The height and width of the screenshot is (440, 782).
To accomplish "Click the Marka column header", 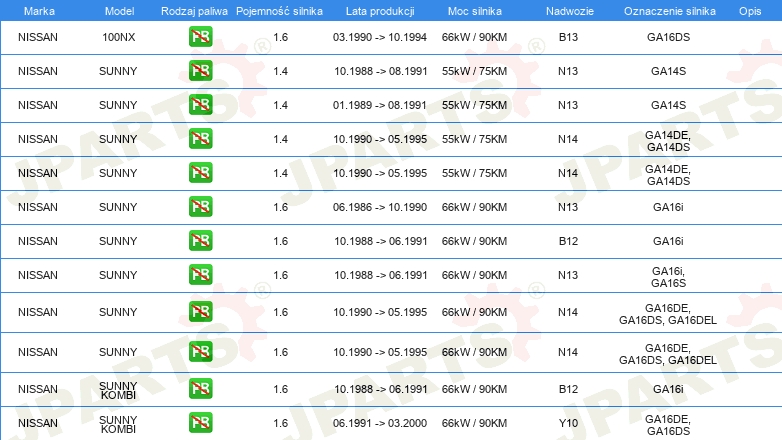I will [x=39, y=11].
